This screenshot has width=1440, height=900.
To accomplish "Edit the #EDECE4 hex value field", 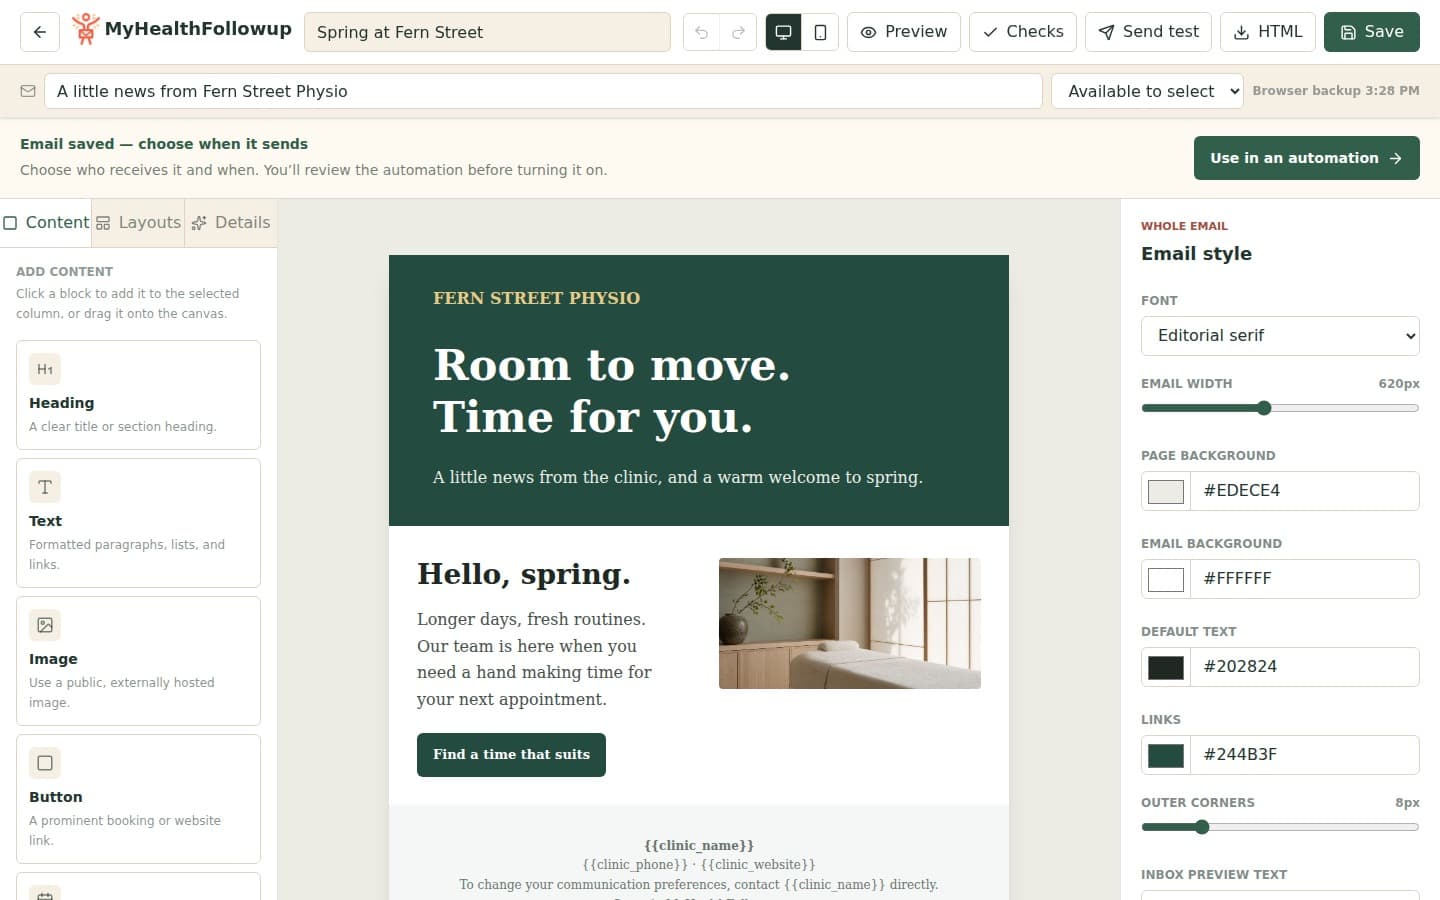I will (1305, 491).
